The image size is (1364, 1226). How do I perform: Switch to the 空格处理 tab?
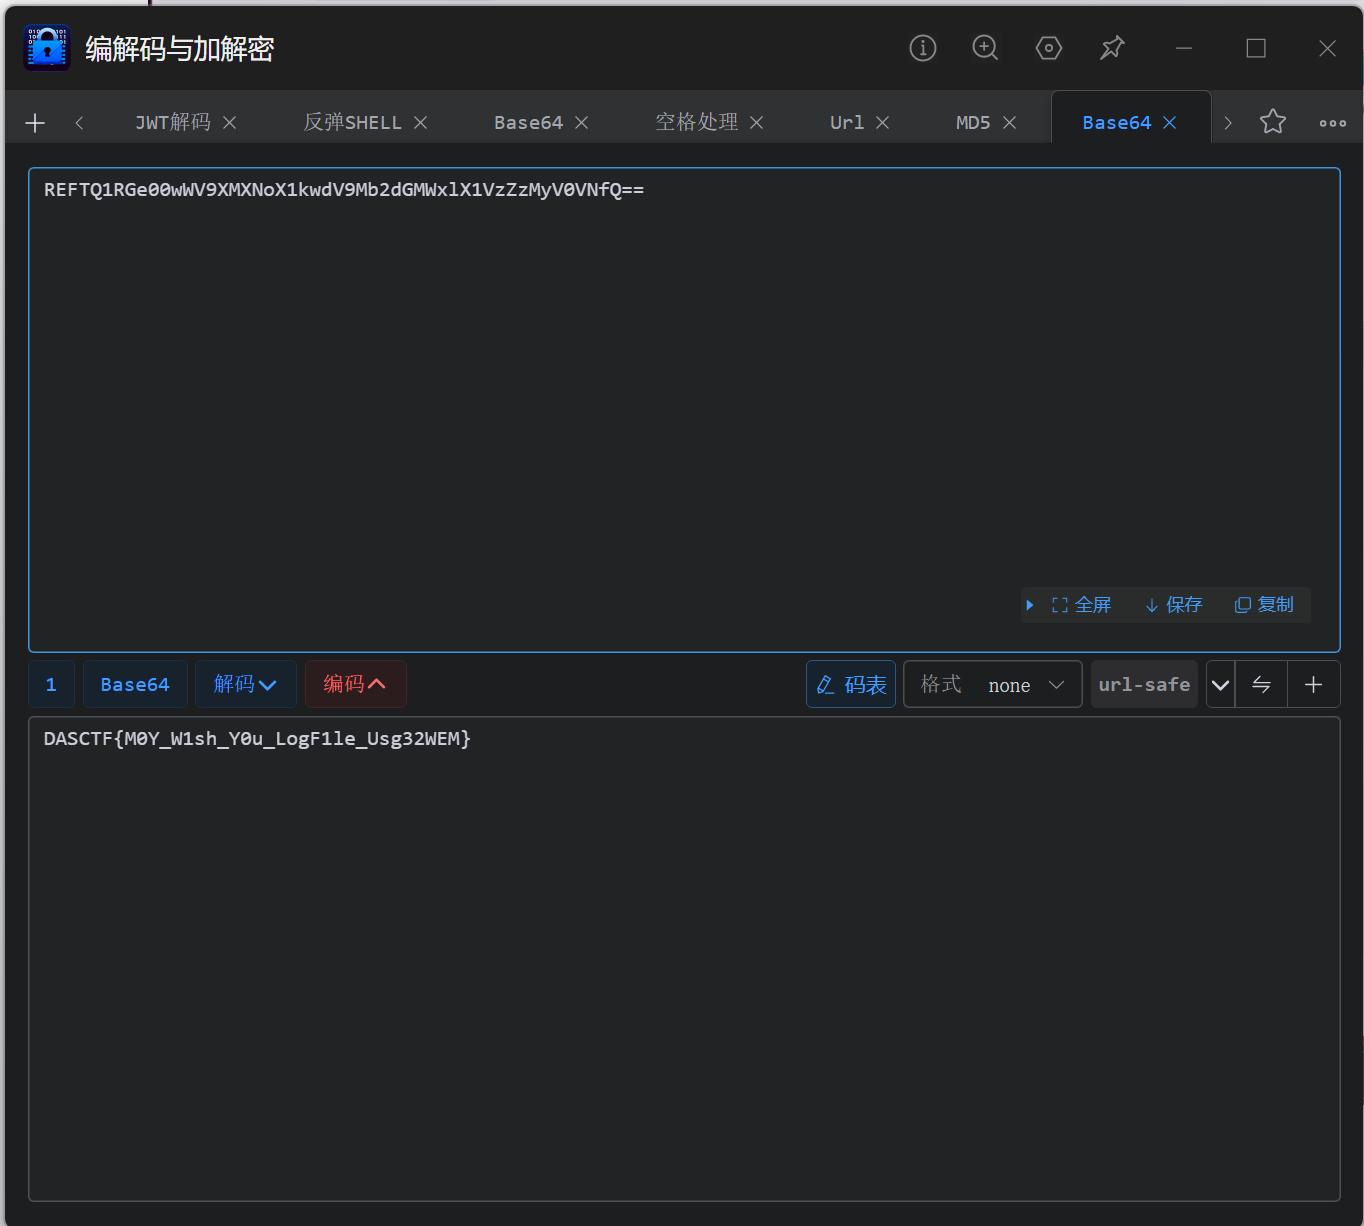point(697,122)
